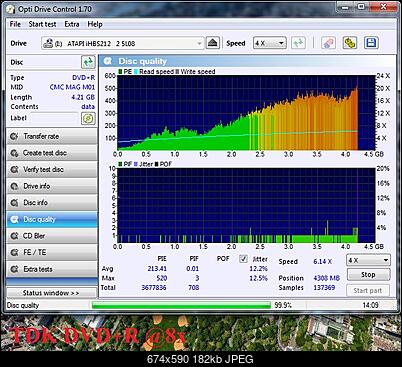Select the Drive info tab
Image resolution: width=402 pixels, height=367 pixels.
click(x=52, y=186)
